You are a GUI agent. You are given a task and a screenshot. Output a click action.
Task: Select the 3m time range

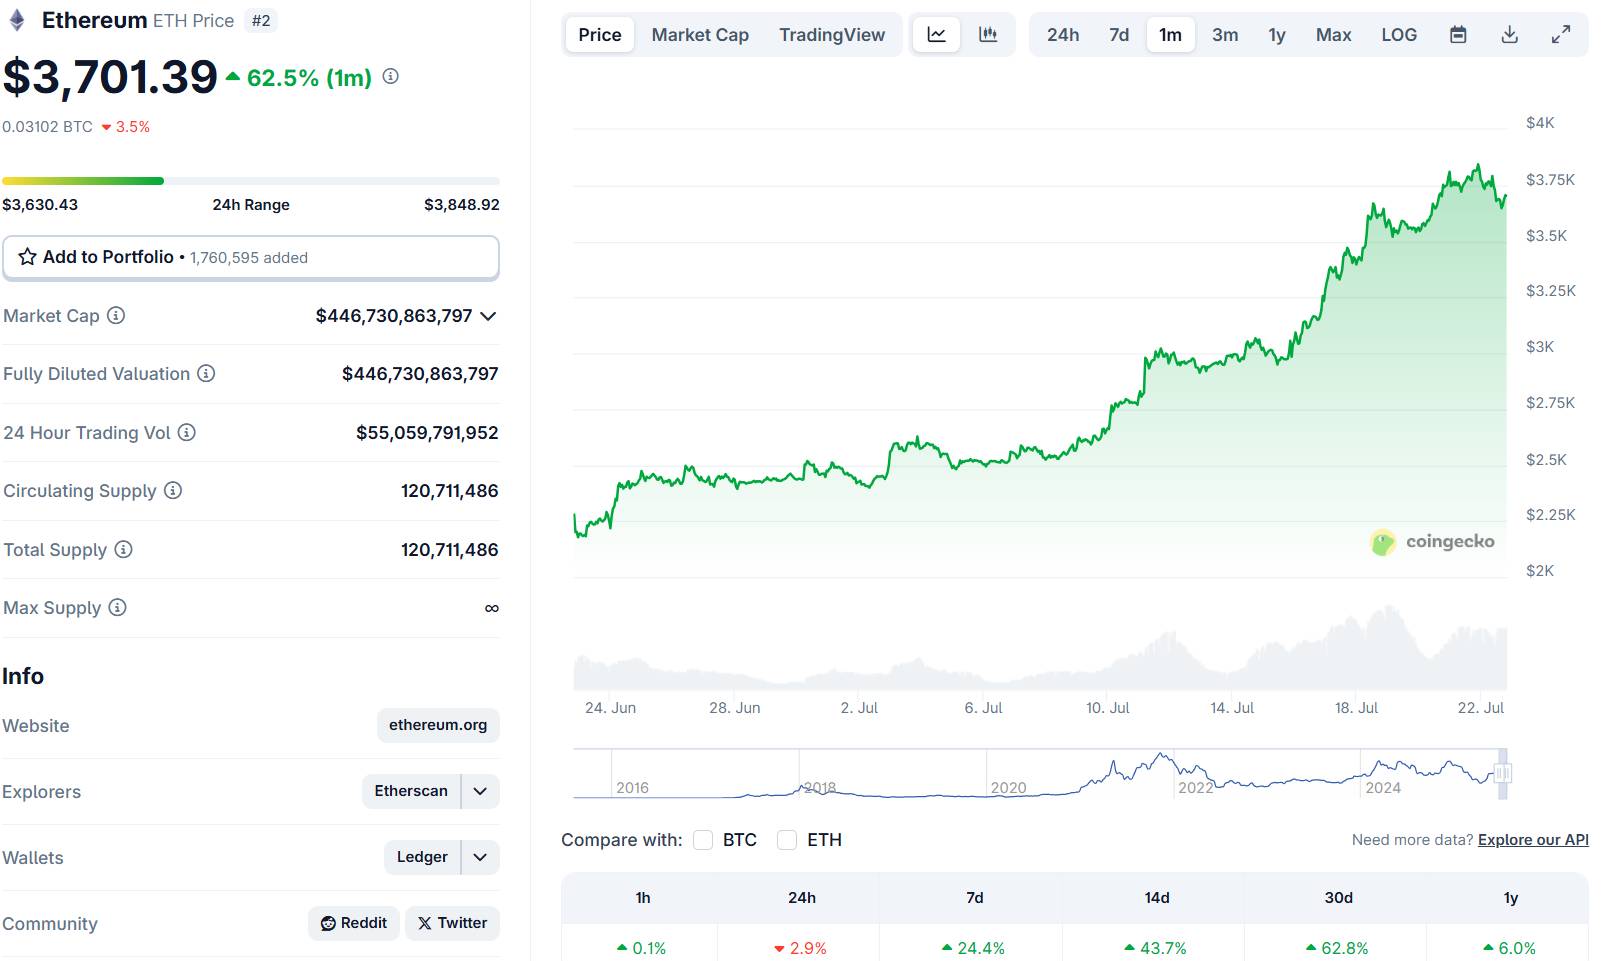(x=1225, y=35)
